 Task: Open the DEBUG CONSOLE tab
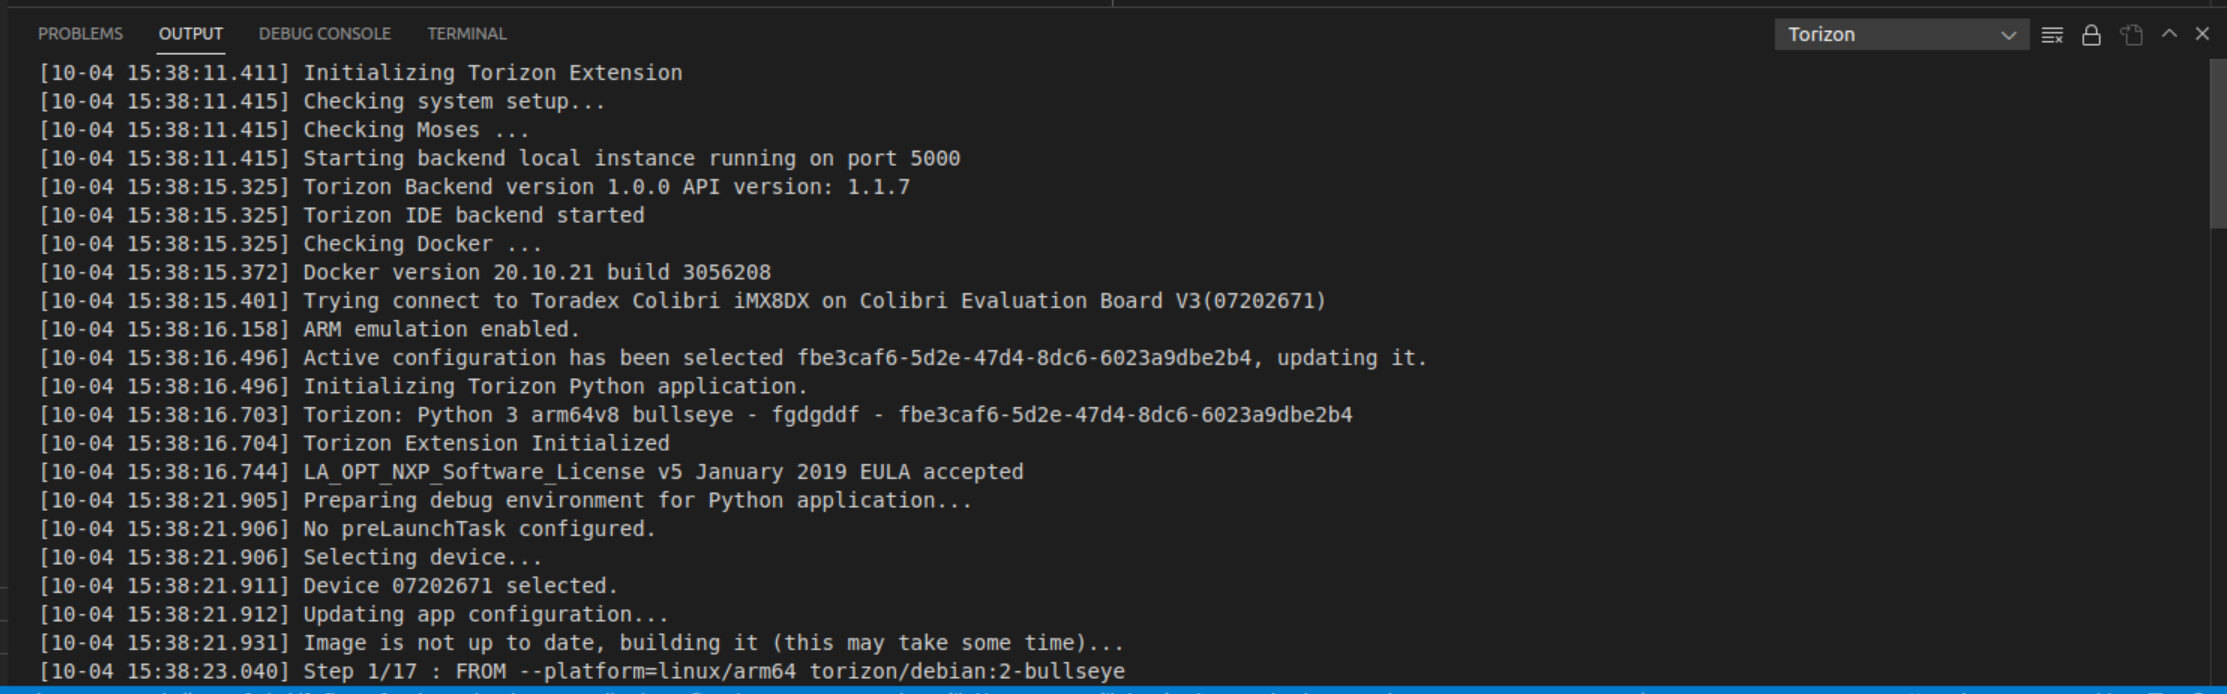[x=325, y=34]
